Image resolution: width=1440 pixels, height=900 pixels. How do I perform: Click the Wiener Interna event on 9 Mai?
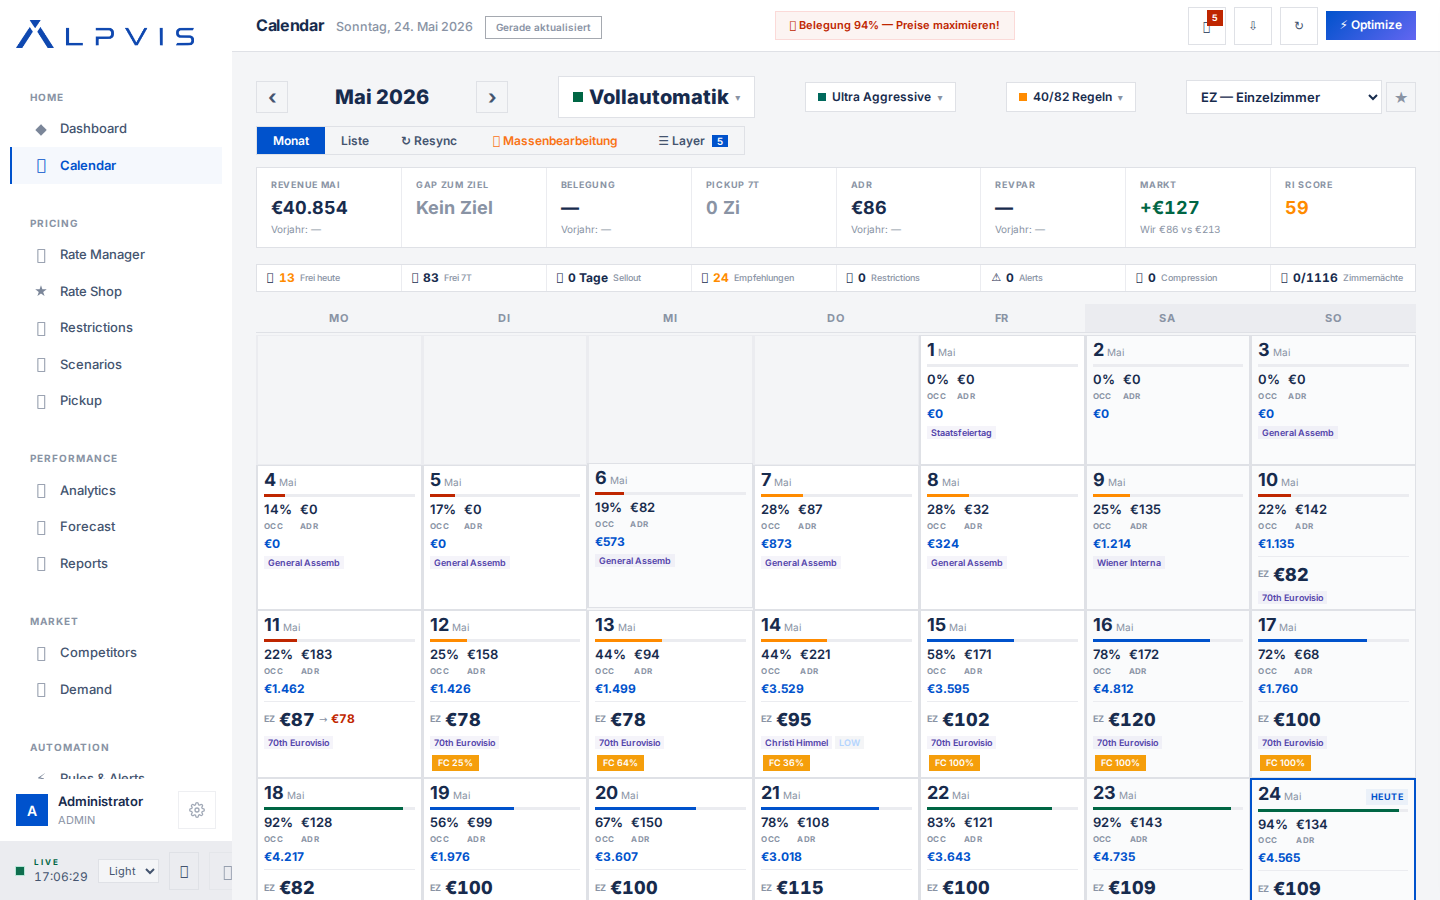point(1129,563)
